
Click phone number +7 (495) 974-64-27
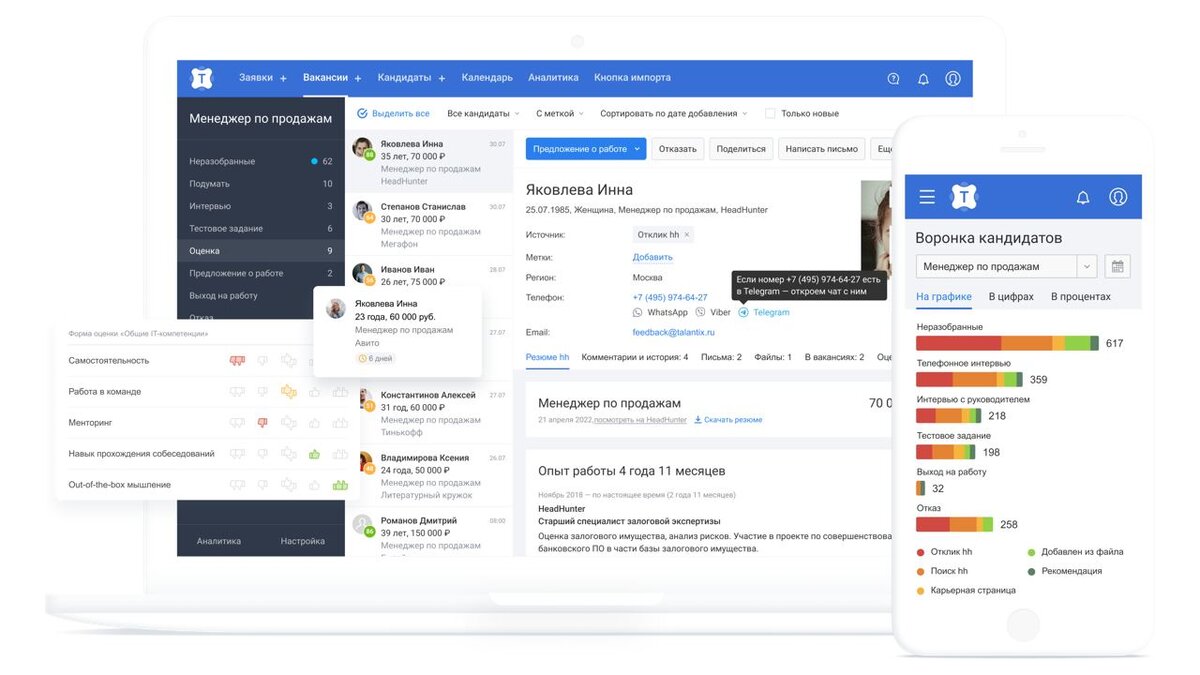tap(670, 298)
